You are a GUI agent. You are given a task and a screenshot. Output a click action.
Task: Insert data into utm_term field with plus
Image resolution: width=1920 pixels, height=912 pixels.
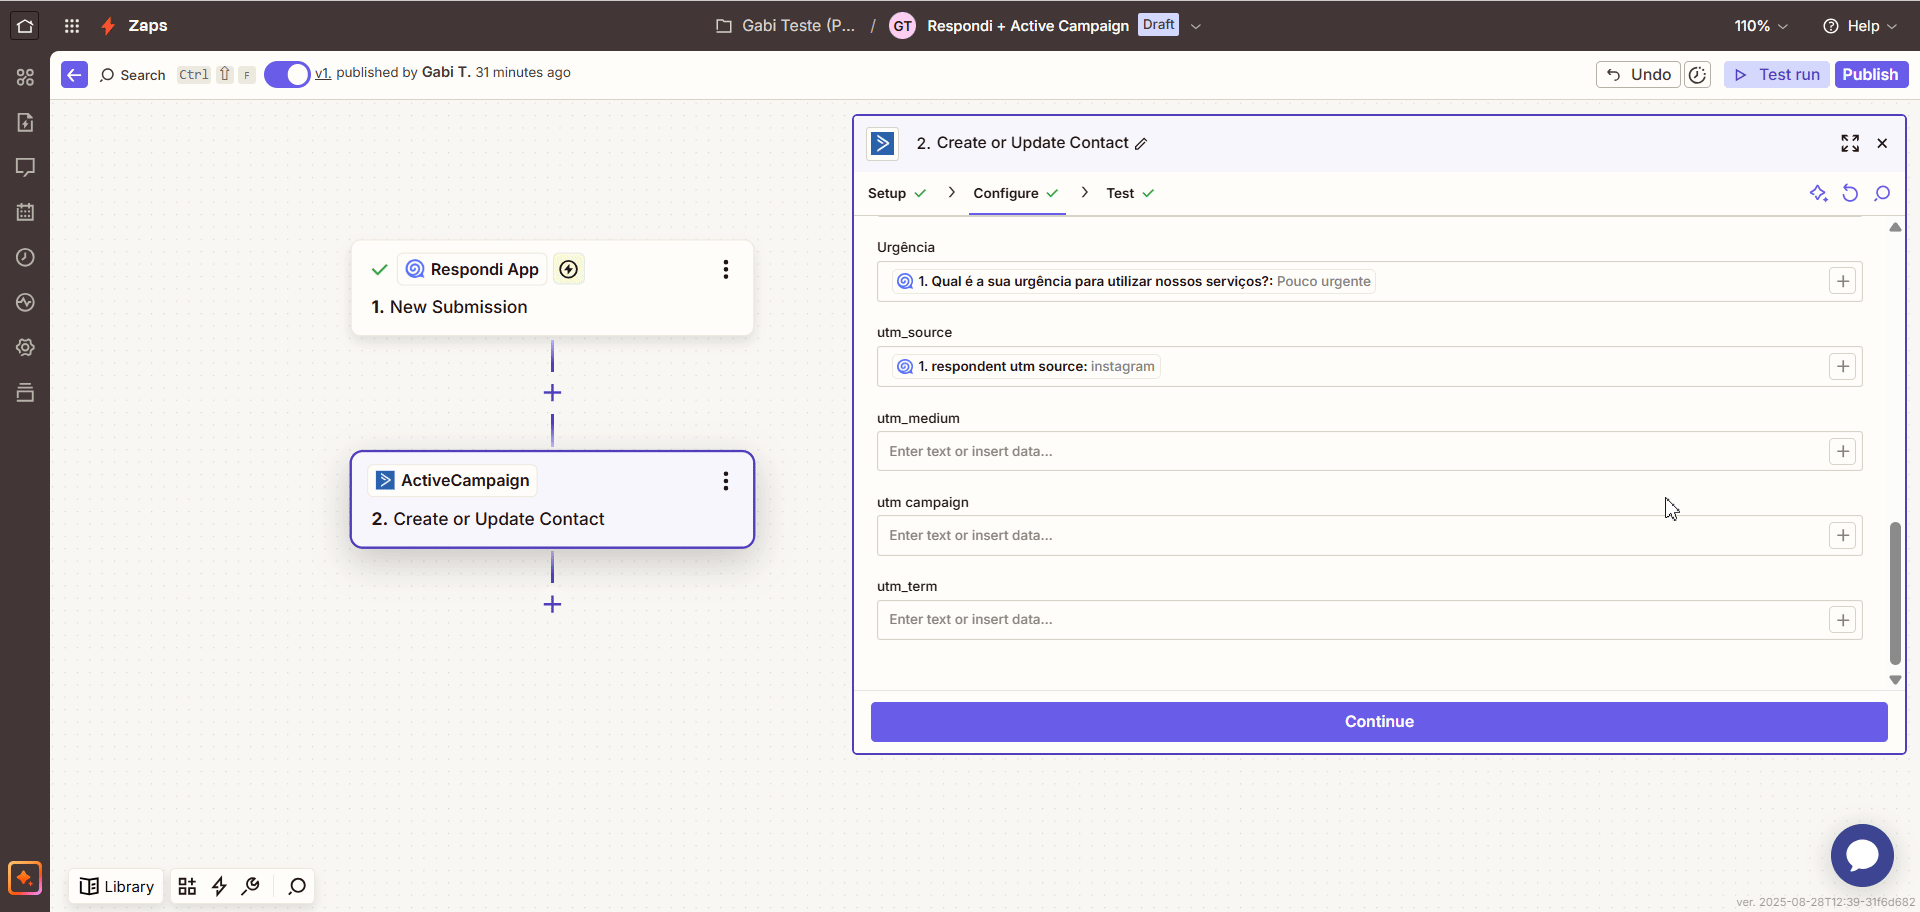coord(1842,620)
